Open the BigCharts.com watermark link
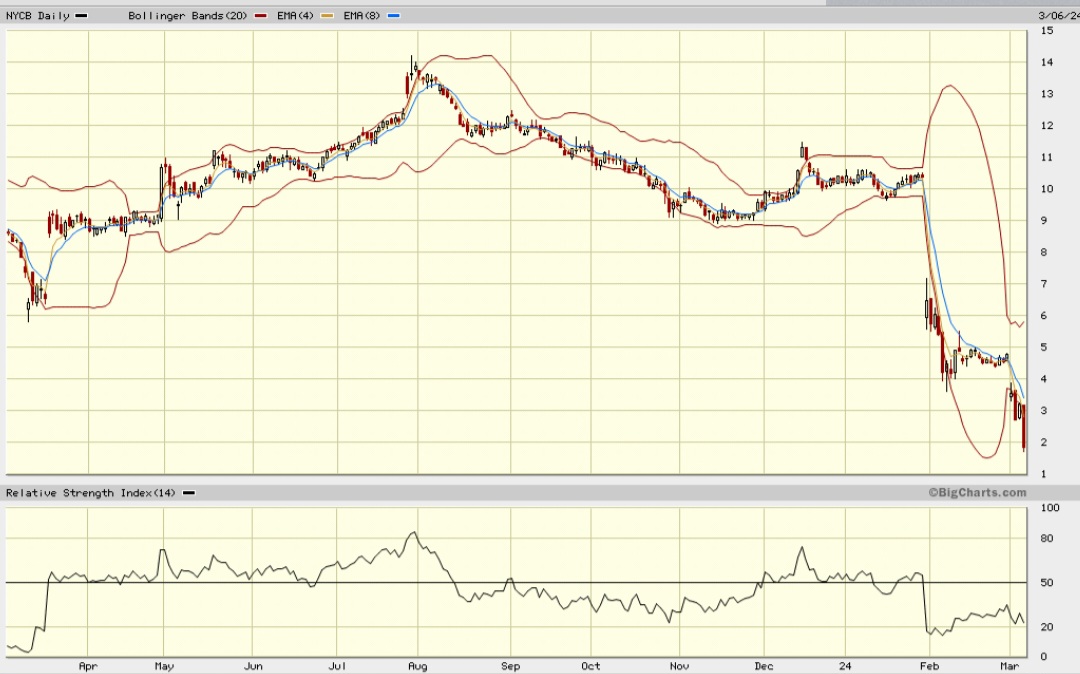Viewport: 1080px width, 674px height. [x=977, y=492]
